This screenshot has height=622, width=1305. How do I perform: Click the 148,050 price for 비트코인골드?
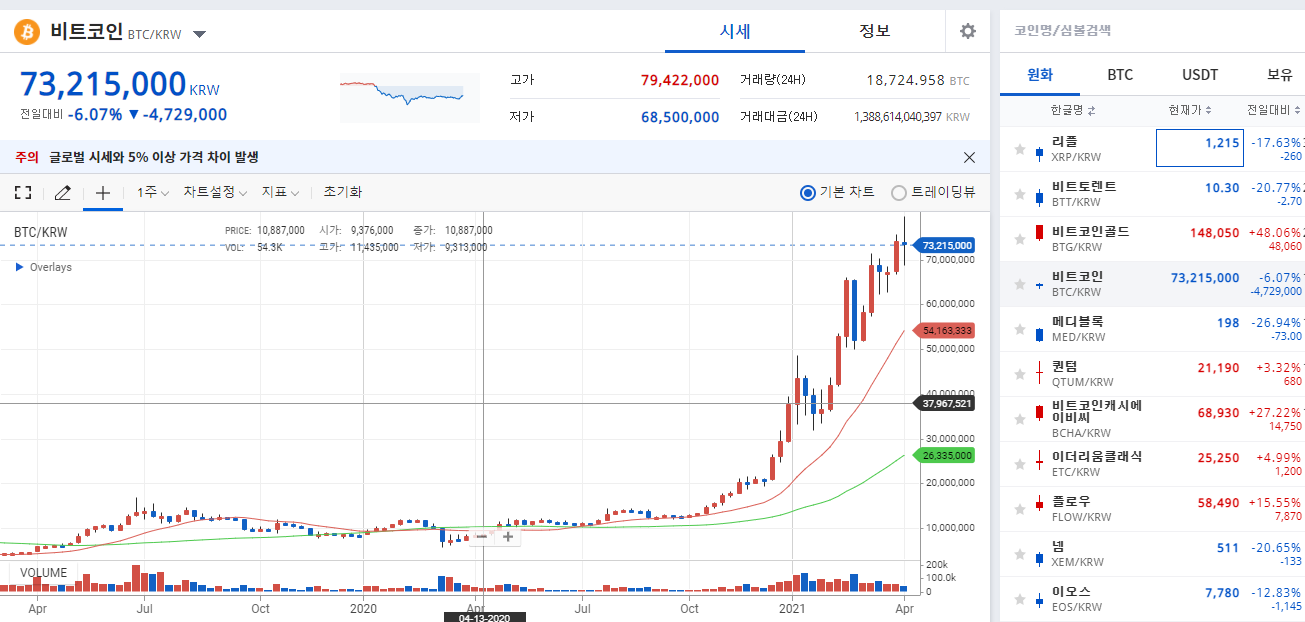click(x=1214, y=232)
